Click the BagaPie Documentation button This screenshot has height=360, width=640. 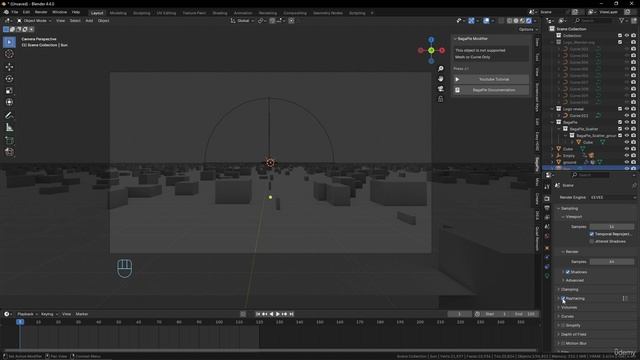click(491, 90)
